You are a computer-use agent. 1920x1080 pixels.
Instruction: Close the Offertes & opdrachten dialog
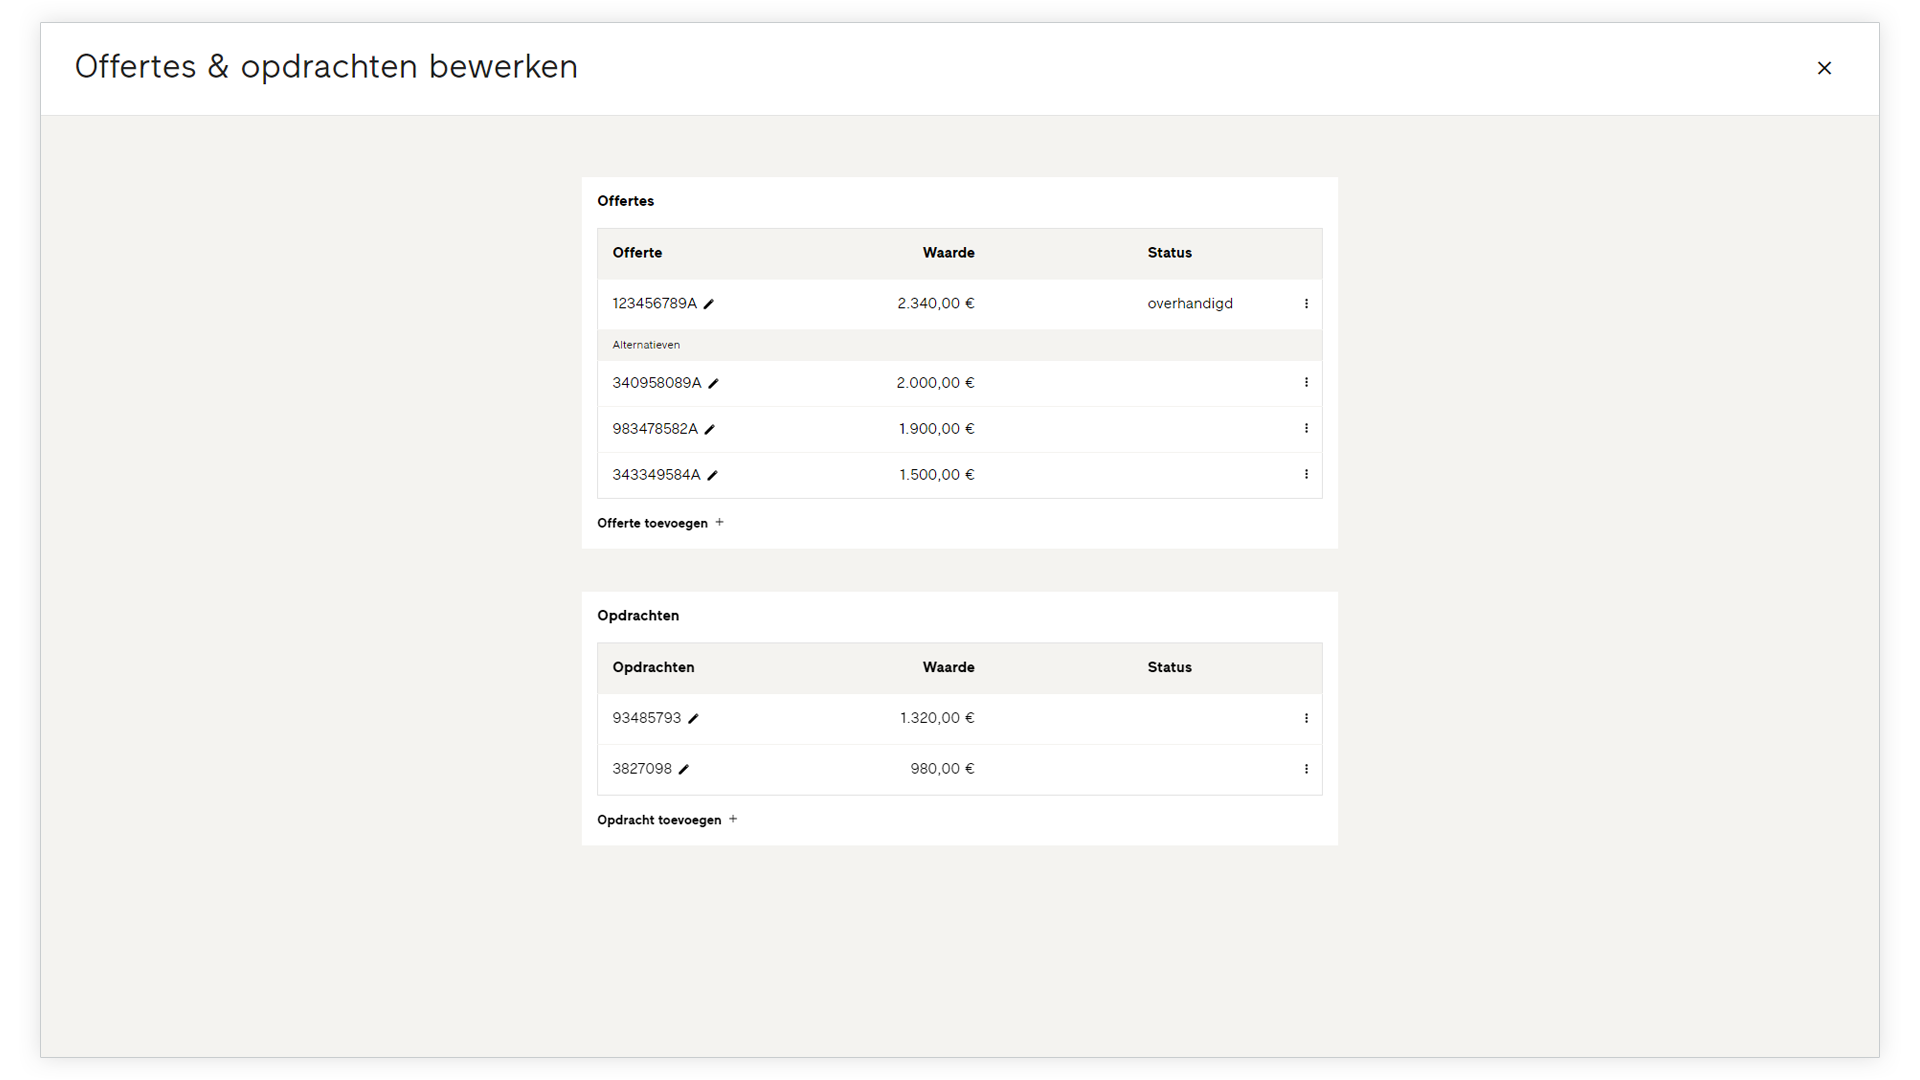point(1824,68)
